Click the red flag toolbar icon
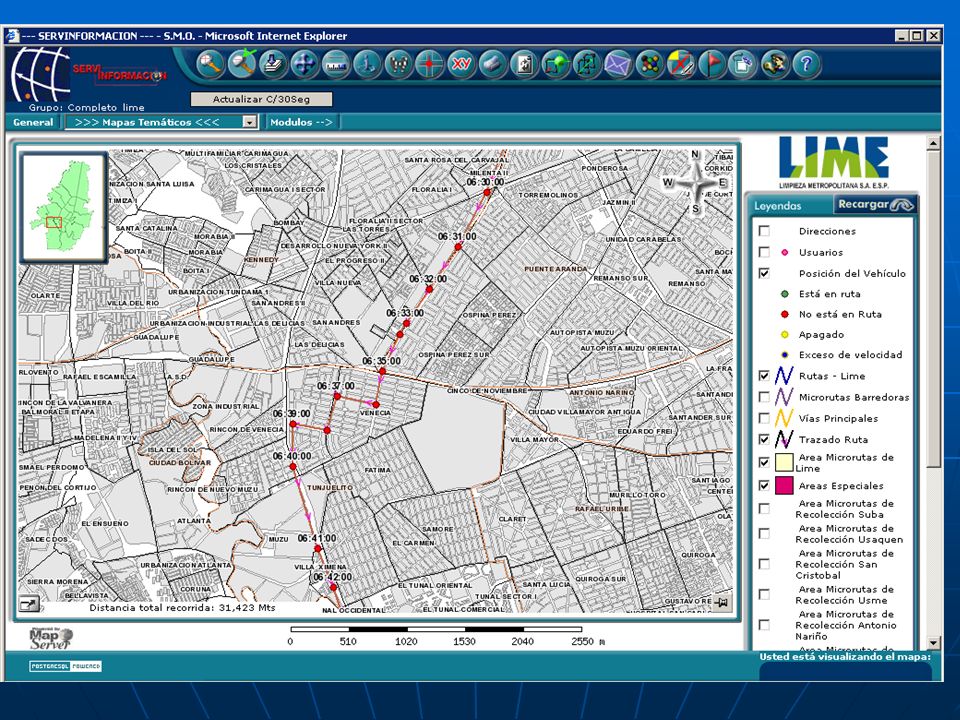 tap(711, 64)
